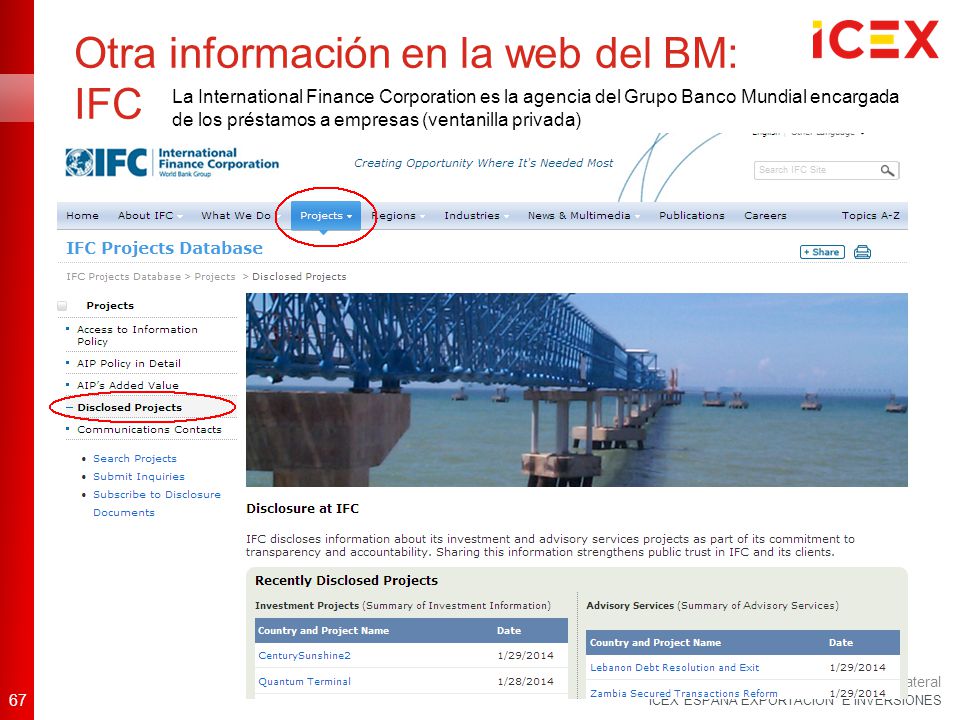Viewport: 960px width, 720px height.
Task: Collapse the Disclosed Projects item
Action: tap(129, 408)
